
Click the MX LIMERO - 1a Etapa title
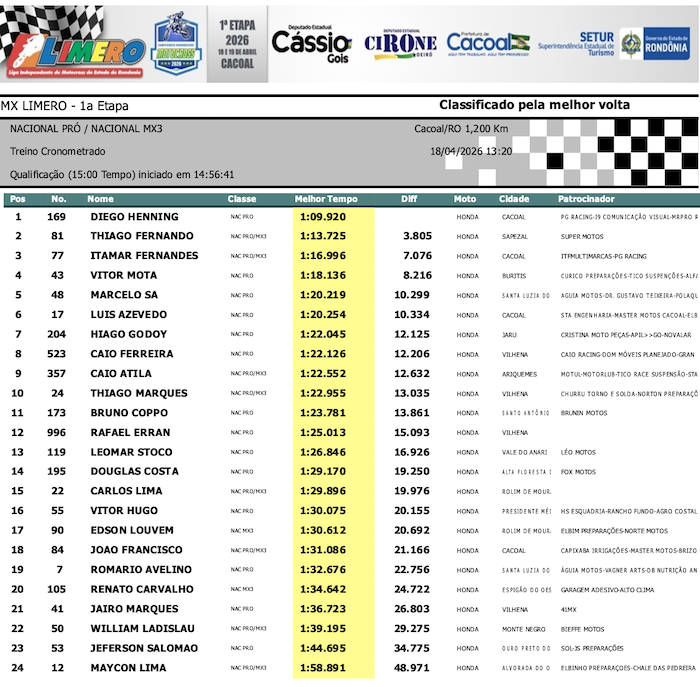[x=64, y=106]
